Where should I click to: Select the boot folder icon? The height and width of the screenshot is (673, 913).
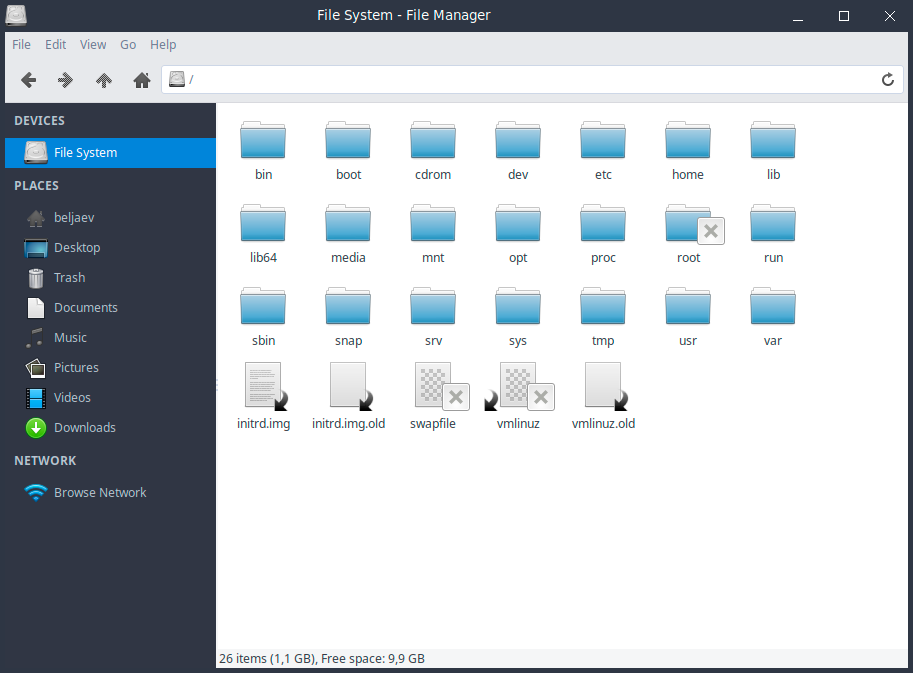[348, 140]
